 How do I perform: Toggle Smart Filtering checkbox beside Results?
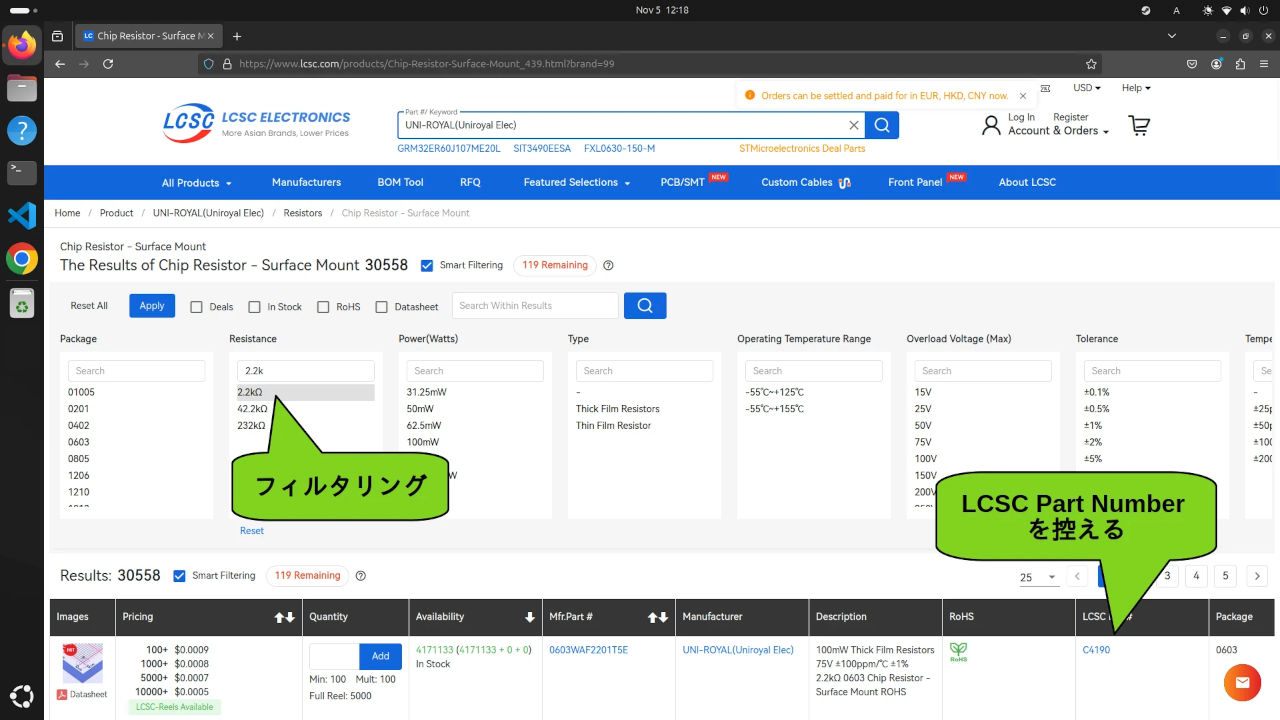point(179,576)
